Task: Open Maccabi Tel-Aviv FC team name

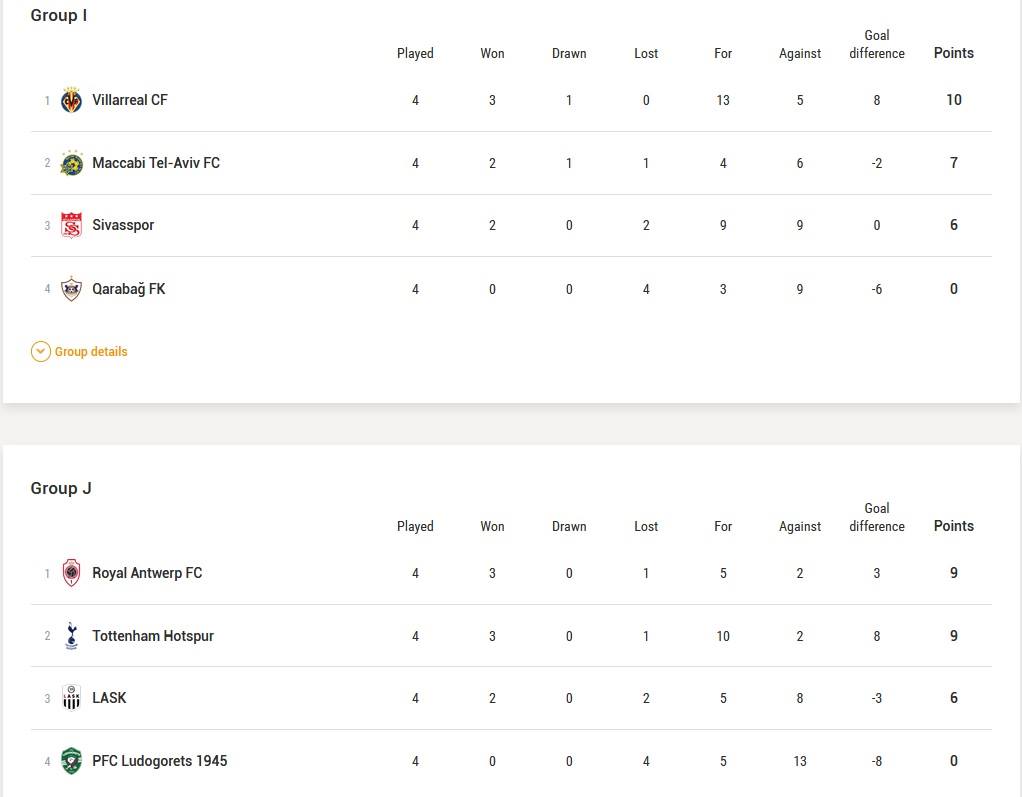Action: tap(156, 163)
